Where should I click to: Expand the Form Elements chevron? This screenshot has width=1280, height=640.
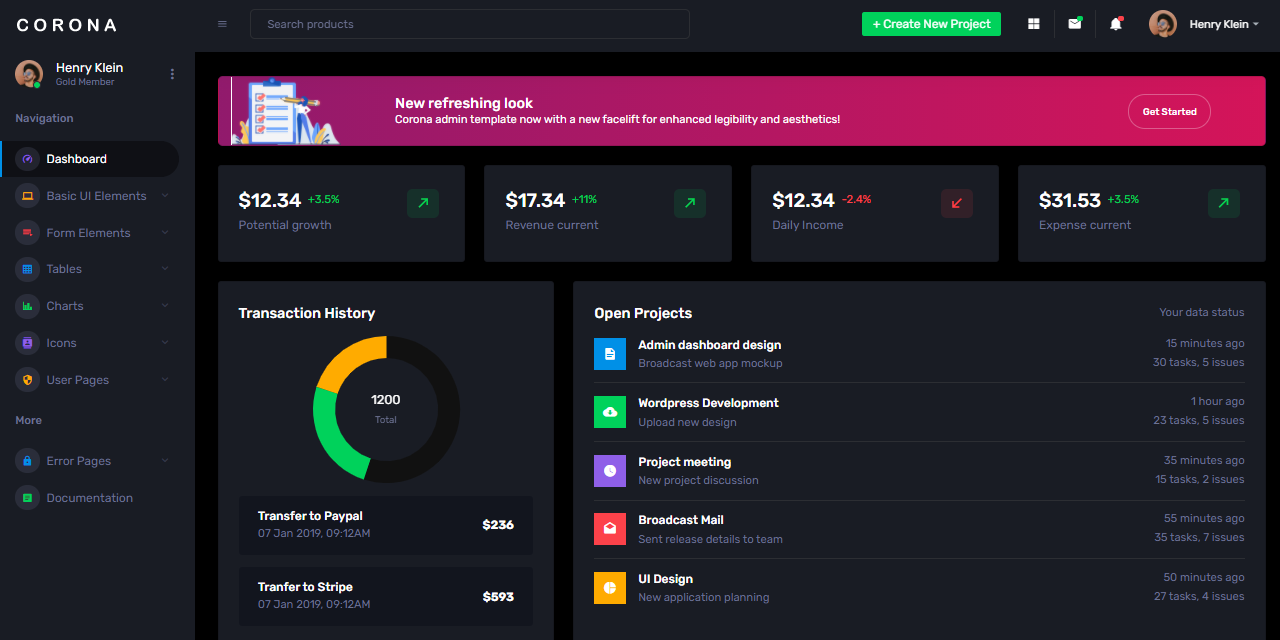tap(165, 233)
